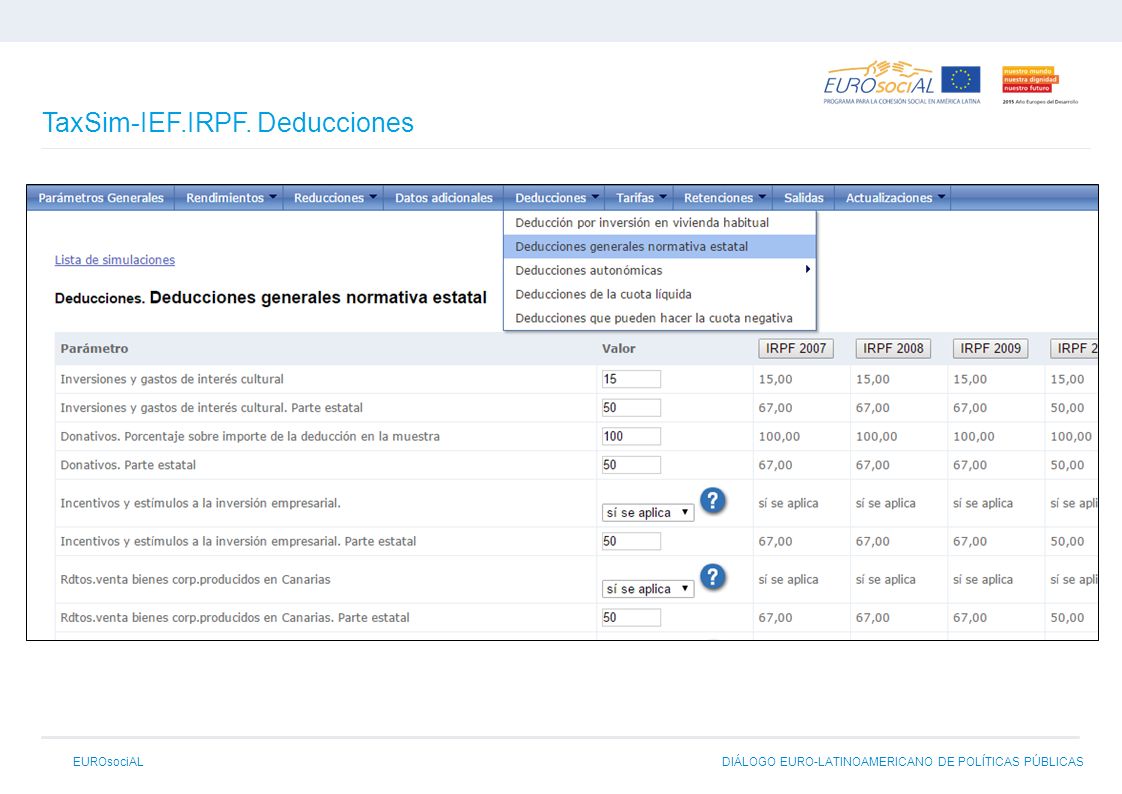
Task: Edit Rdtos.venta bienes Canarias Parte estatal value
Action: click(631, 617)
